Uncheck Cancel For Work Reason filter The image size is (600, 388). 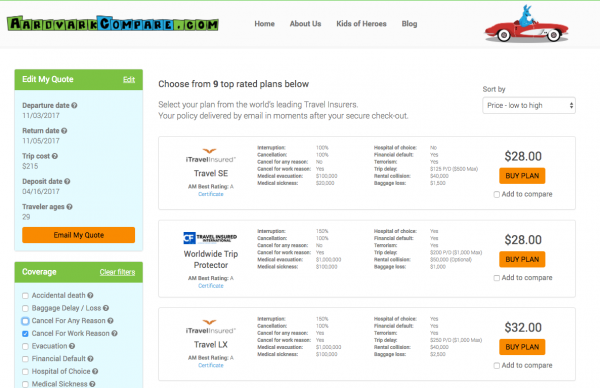click(x=25, y=334)
